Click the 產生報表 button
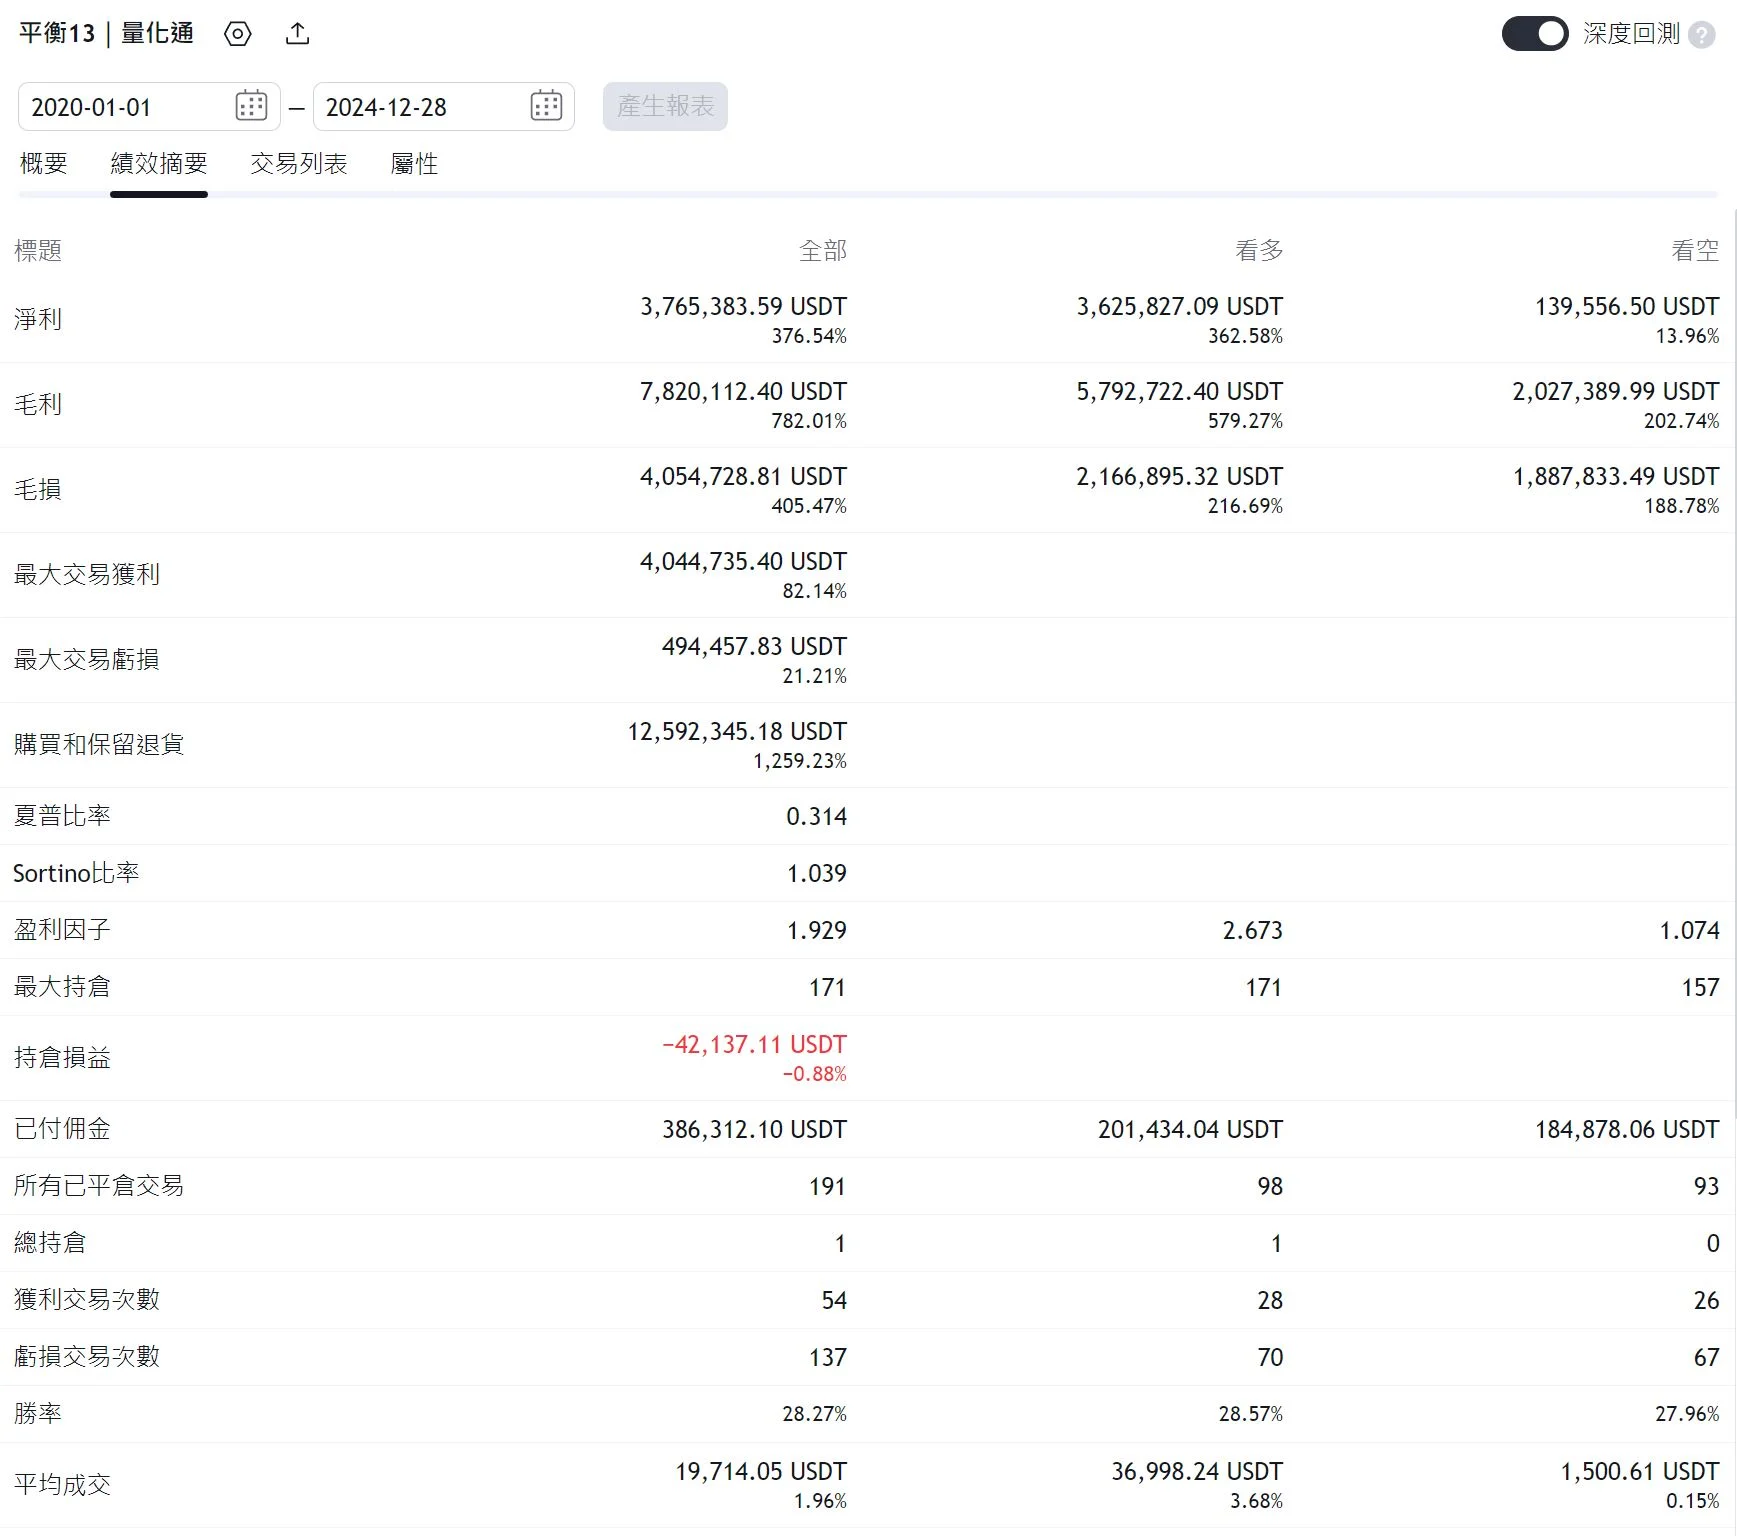1737x1536 pixels. (x=665, y=106)
